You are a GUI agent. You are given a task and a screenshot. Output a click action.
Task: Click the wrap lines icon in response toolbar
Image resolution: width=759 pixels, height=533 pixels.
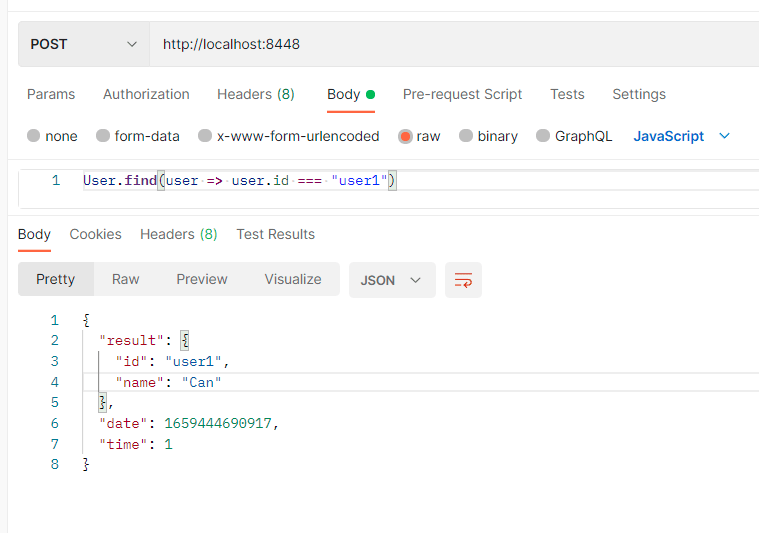pyautogui.click(x=463, y=280)
